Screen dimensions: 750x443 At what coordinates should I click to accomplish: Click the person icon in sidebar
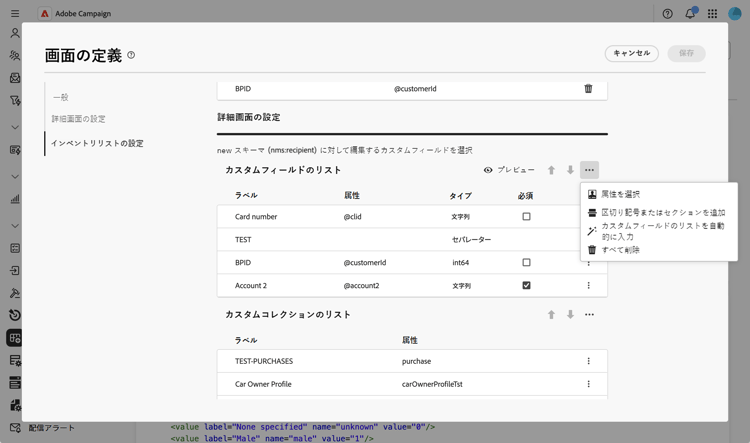tap(15, 33)
